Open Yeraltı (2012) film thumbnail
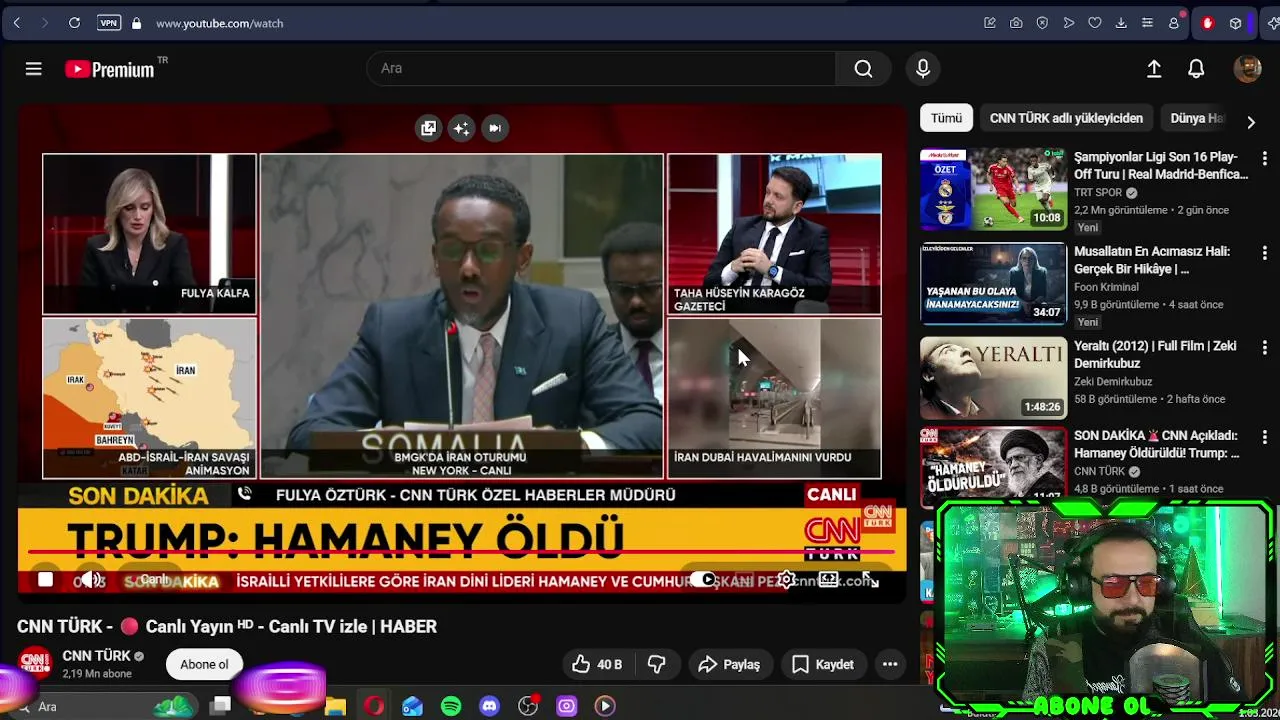Screen dimensions: 1280x720 click(993, 378)
